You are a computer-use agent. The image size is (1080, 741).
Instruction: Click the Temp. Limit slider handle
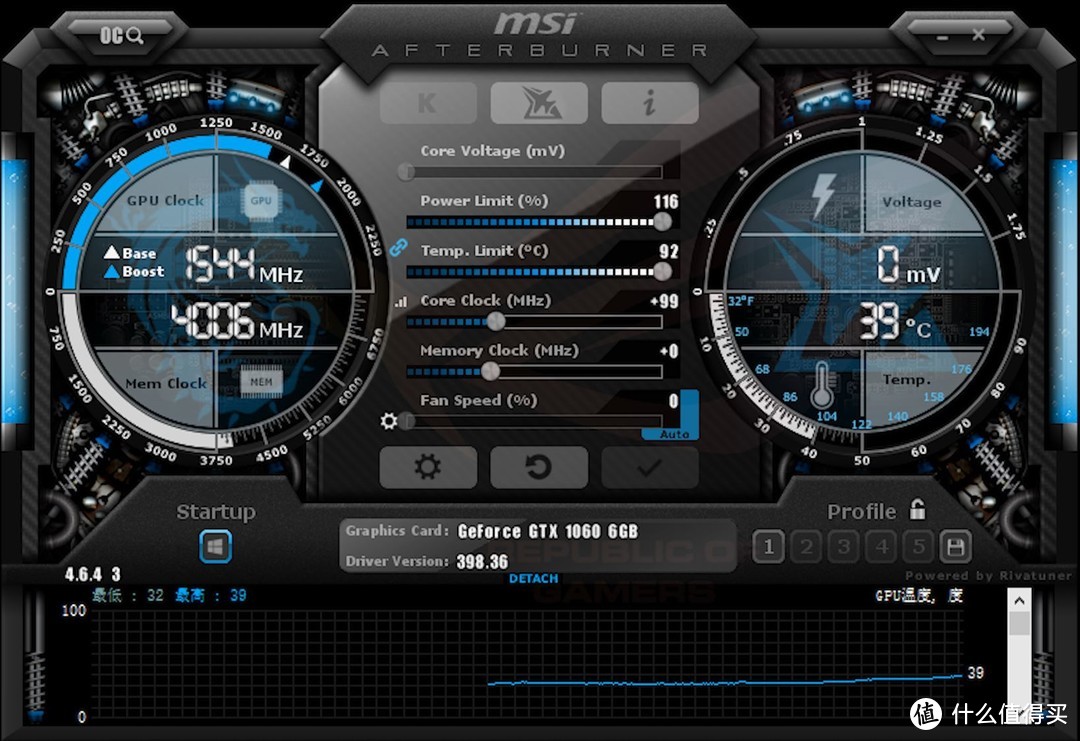662,272
